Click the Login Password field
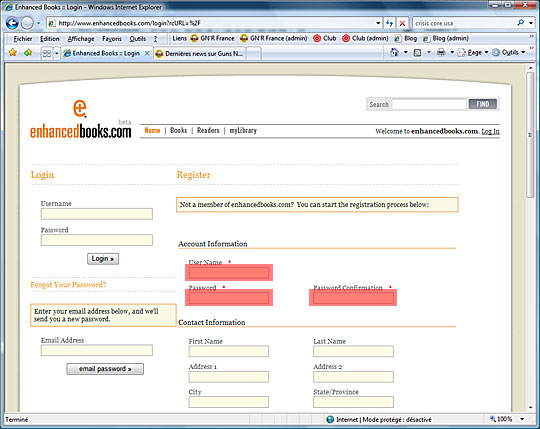540x429 pixels. [96, 240]
